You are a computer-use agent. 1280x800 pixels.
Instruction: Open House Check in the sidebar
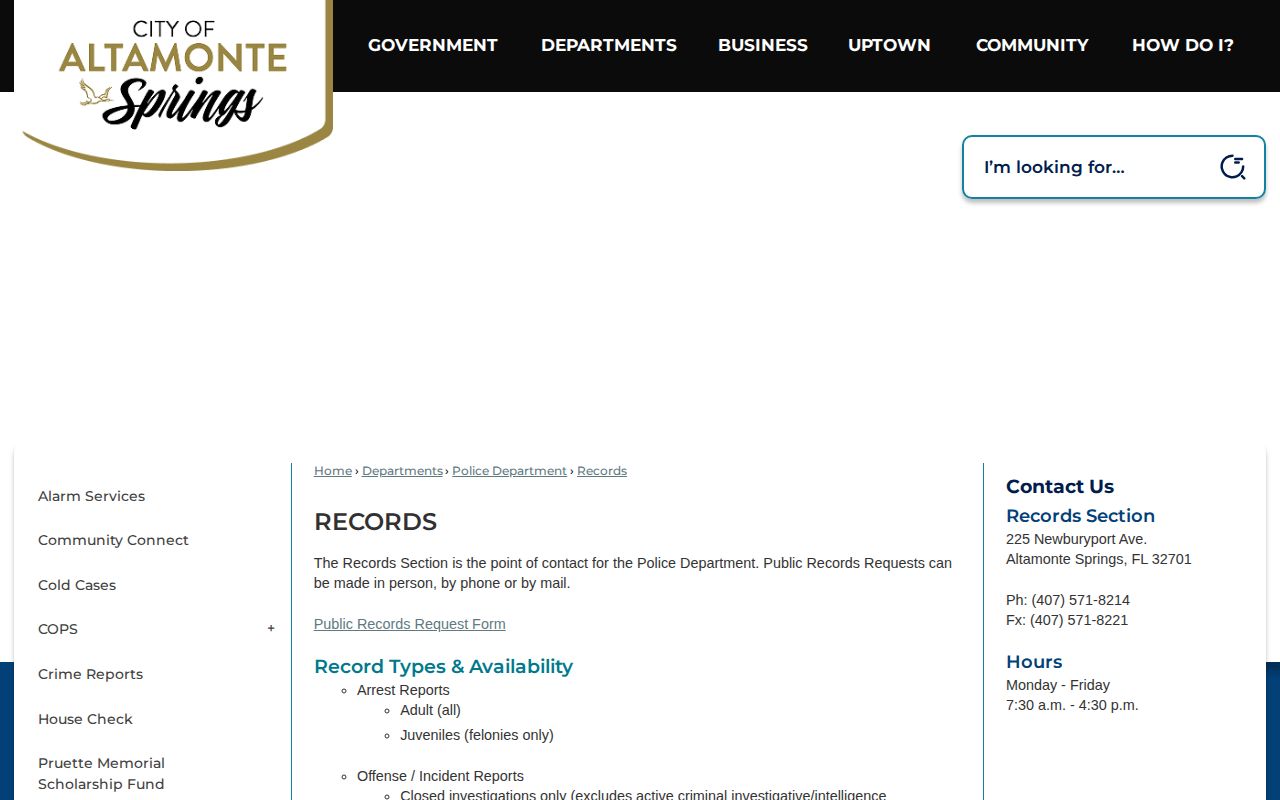[85, 719]
